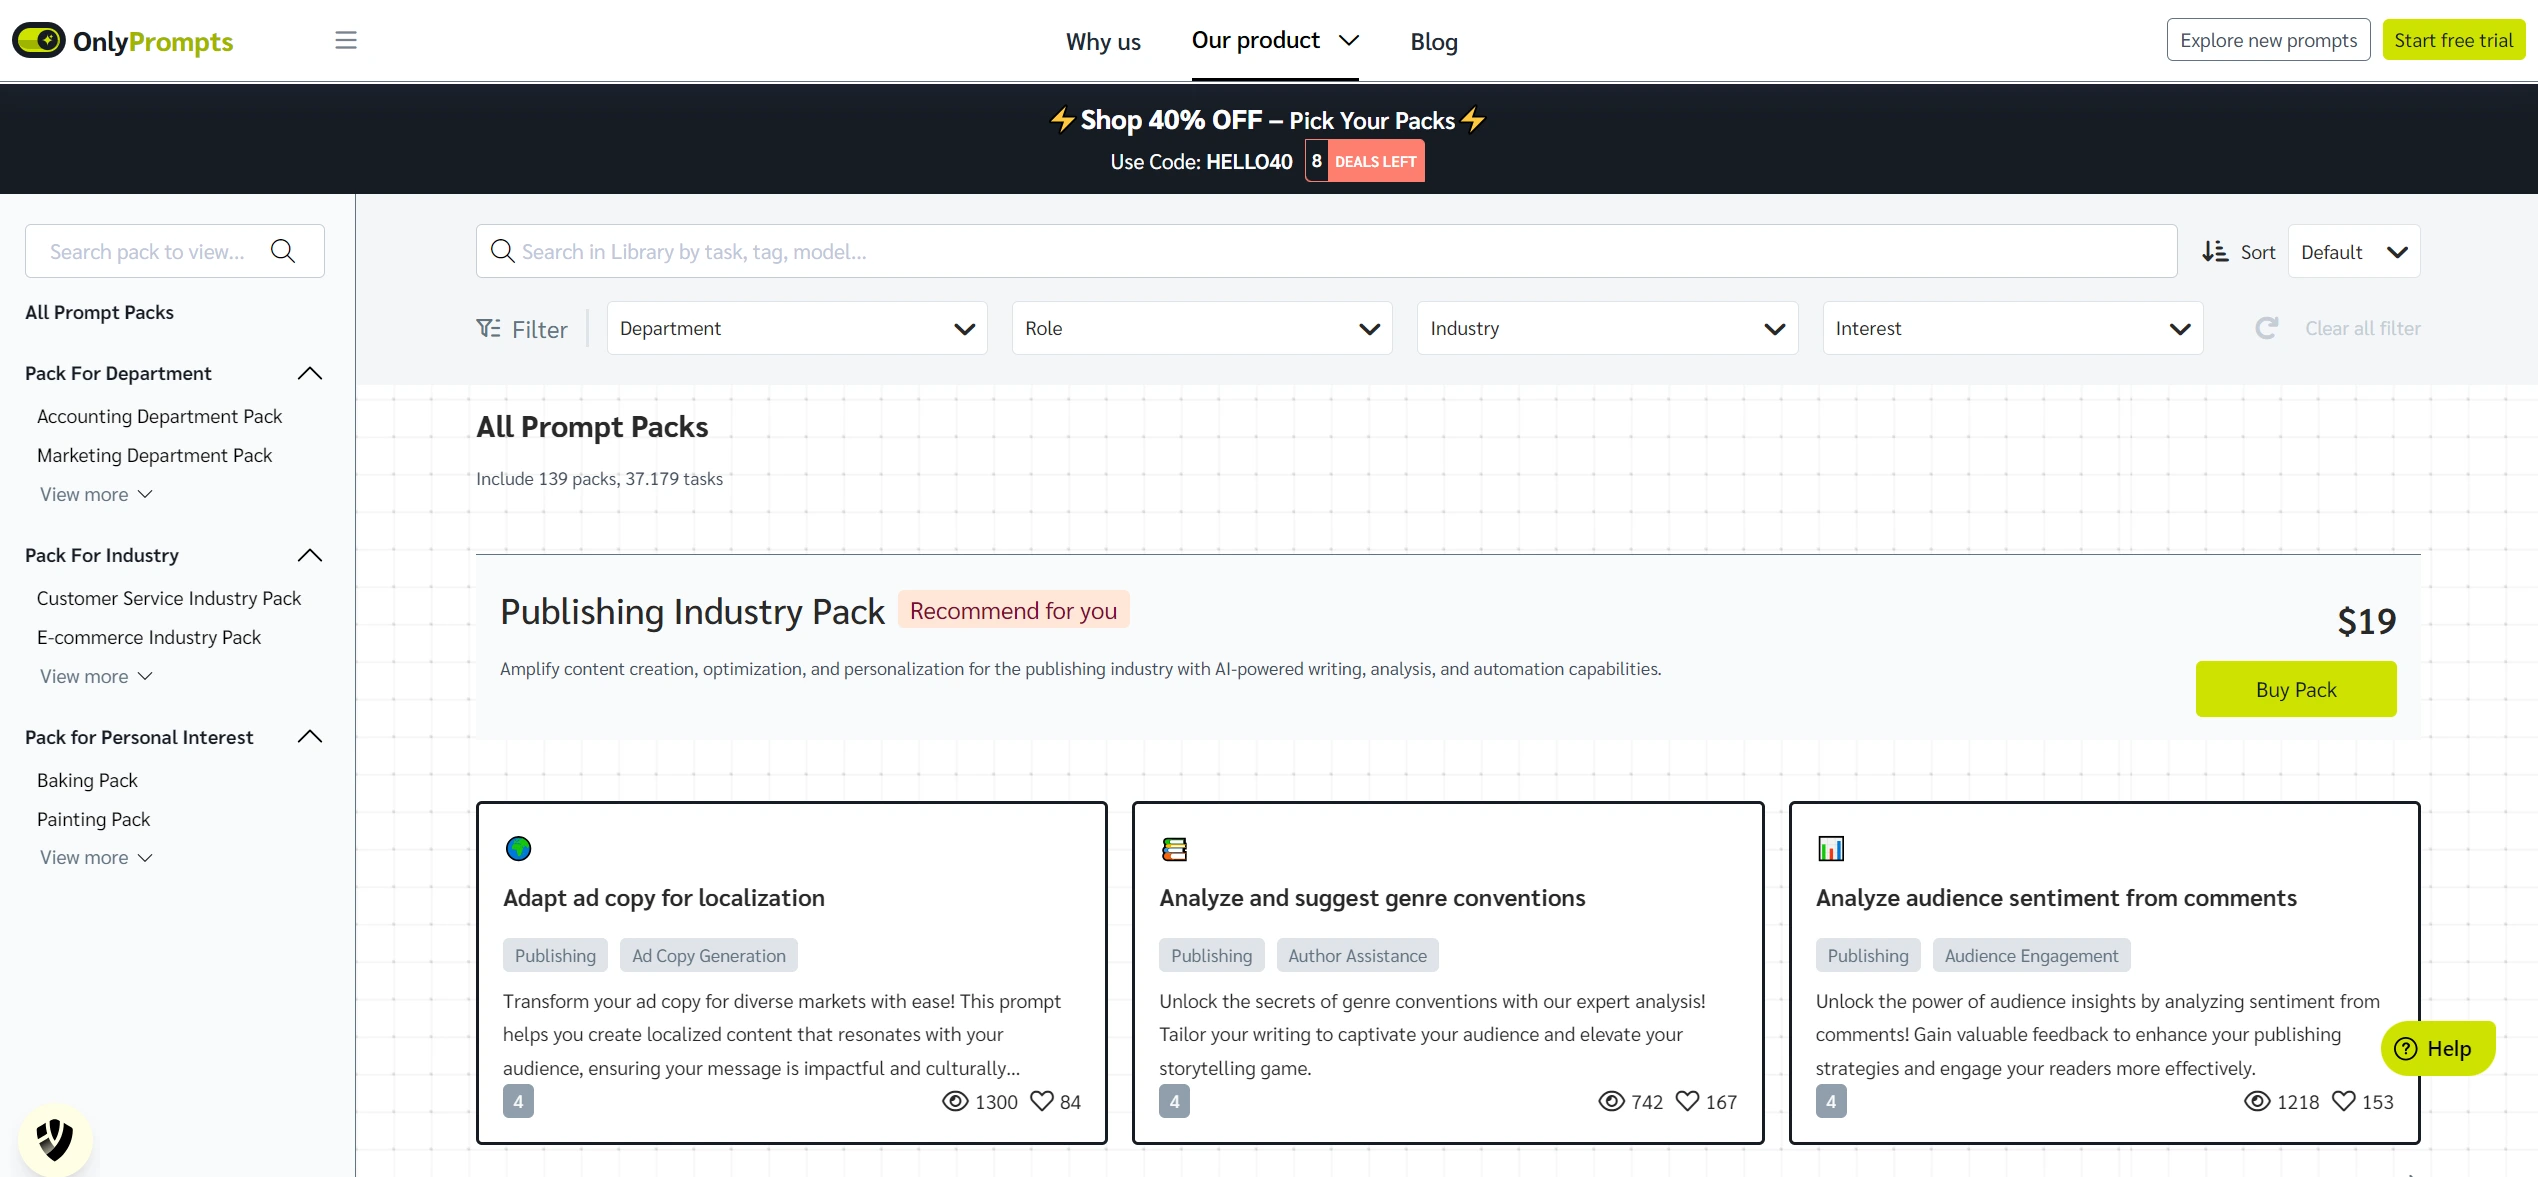This screenshot has width=2538, height=1177.
Task: Click Start free trial button
Action: click(x=2453, y=40)
